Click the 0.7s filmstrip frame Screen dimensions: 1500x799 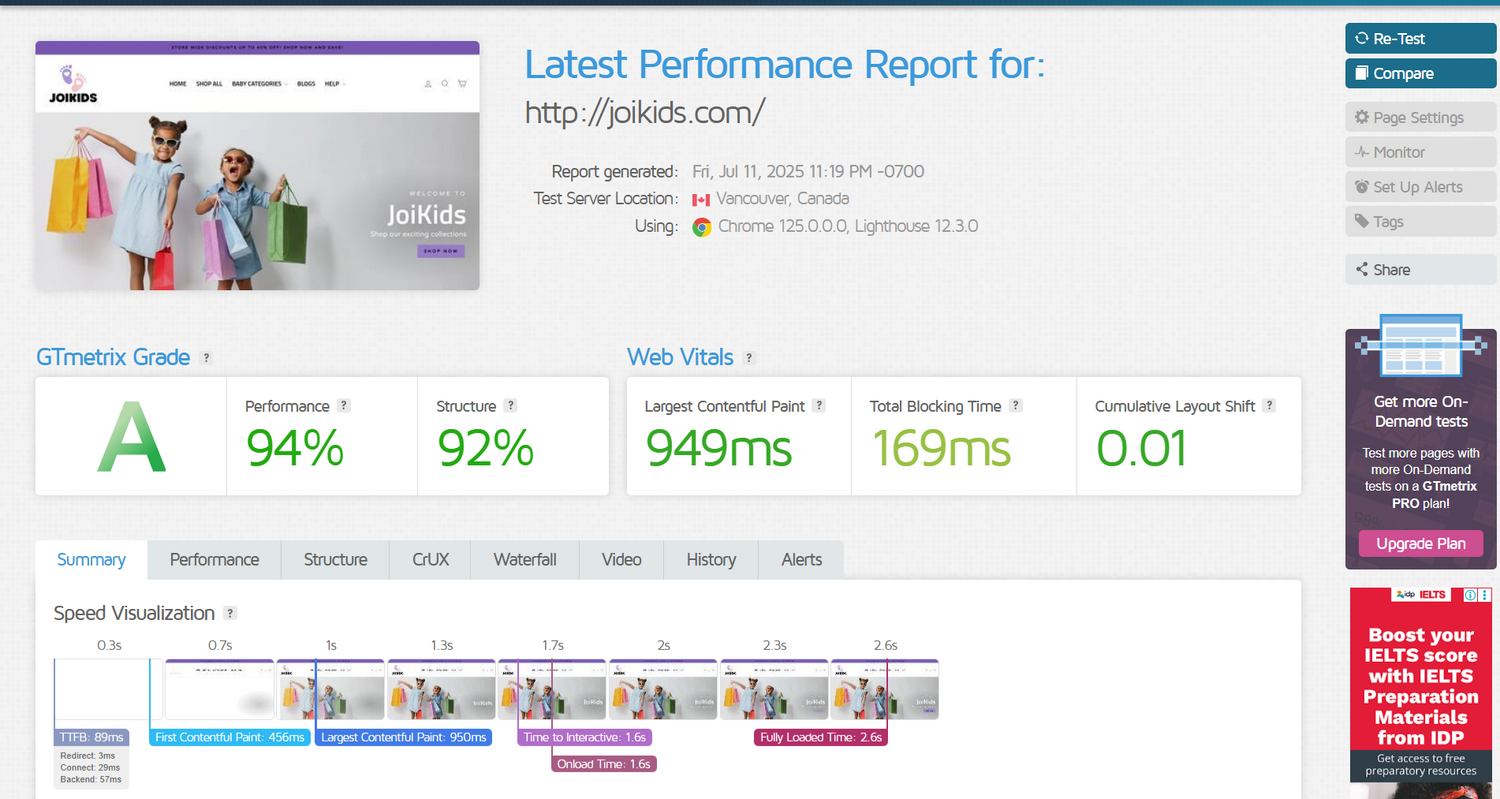point(219,689)
